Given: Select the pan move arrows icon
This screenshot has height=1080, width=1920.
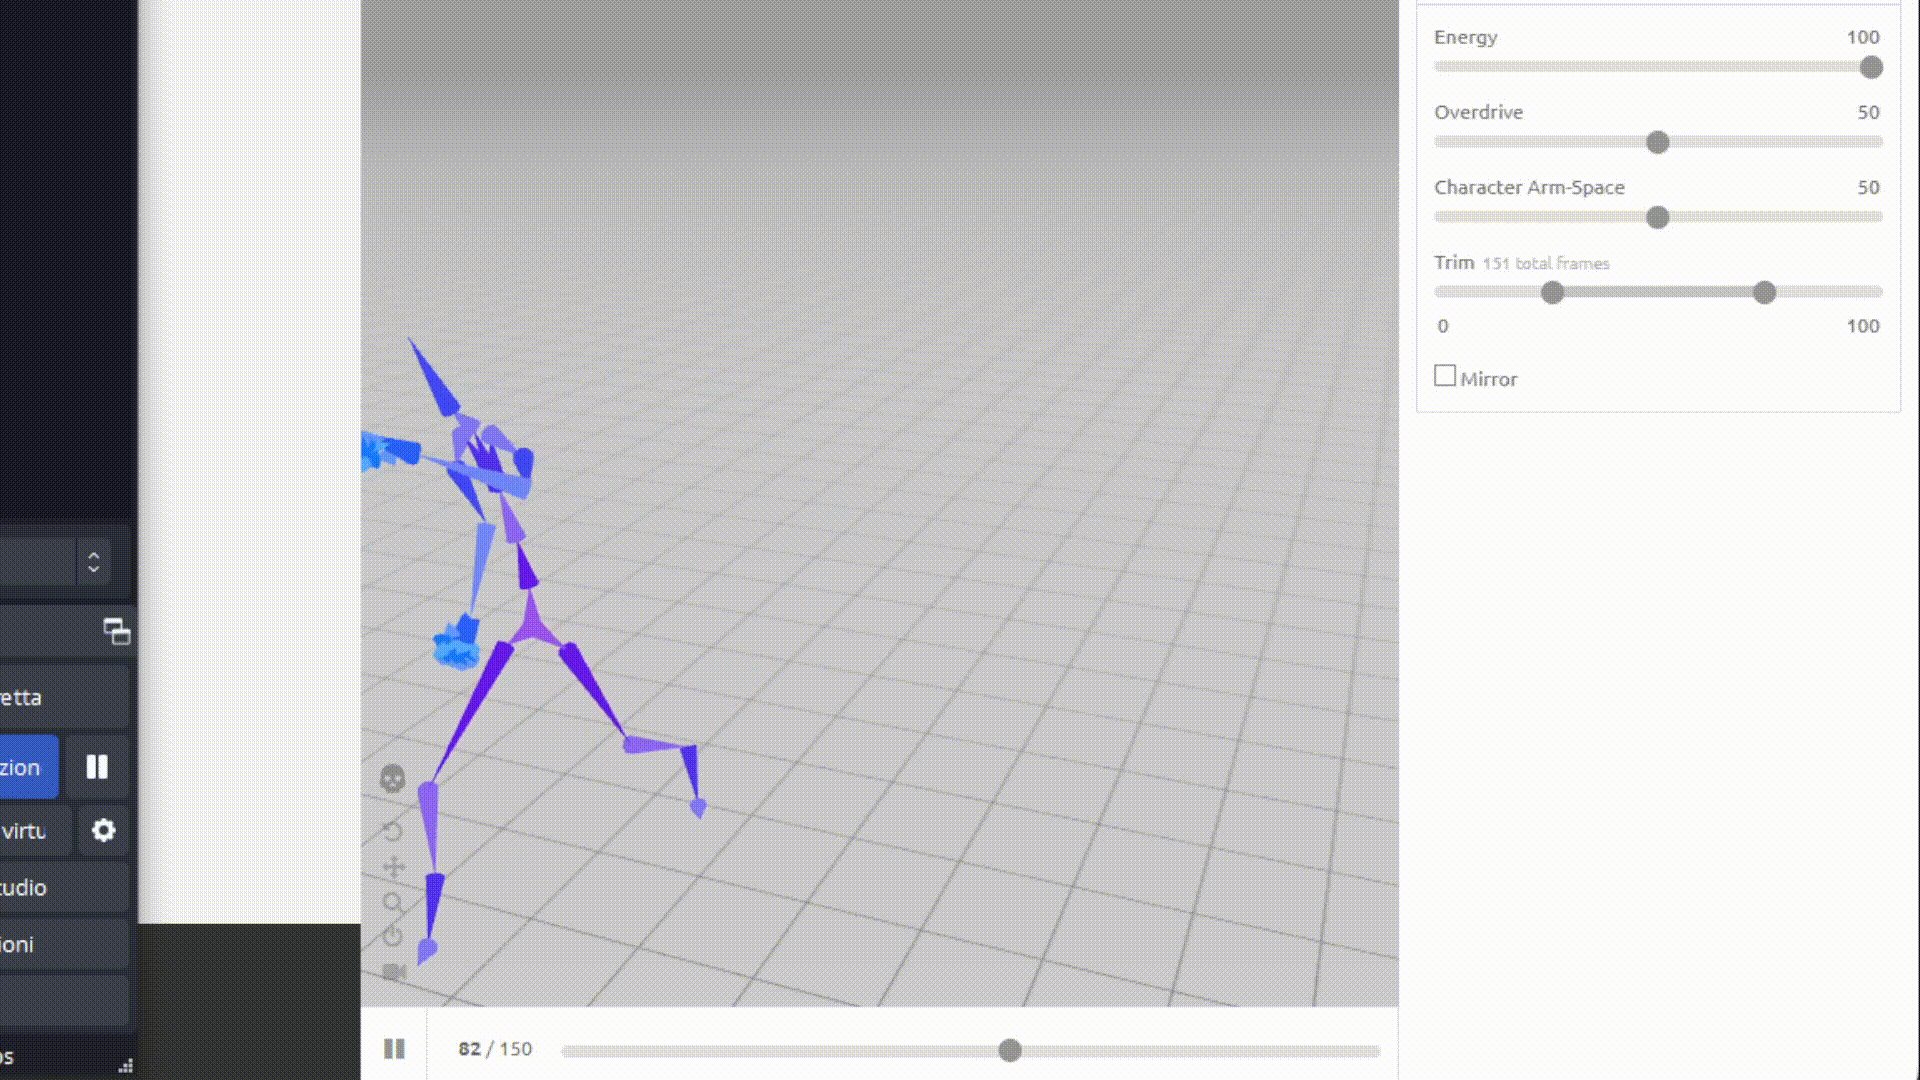Looking at the screenshot, I should point(393,867).
